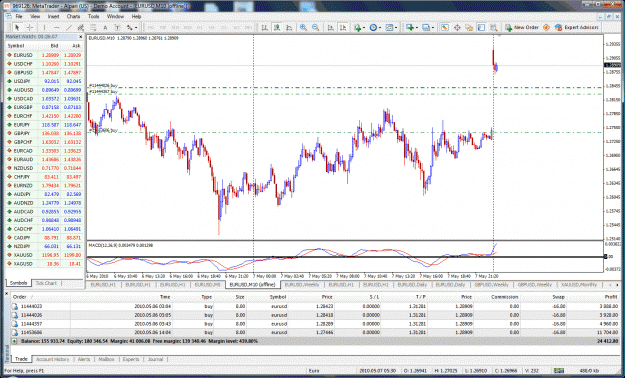Open the templates dropdown

click(391, 28)
